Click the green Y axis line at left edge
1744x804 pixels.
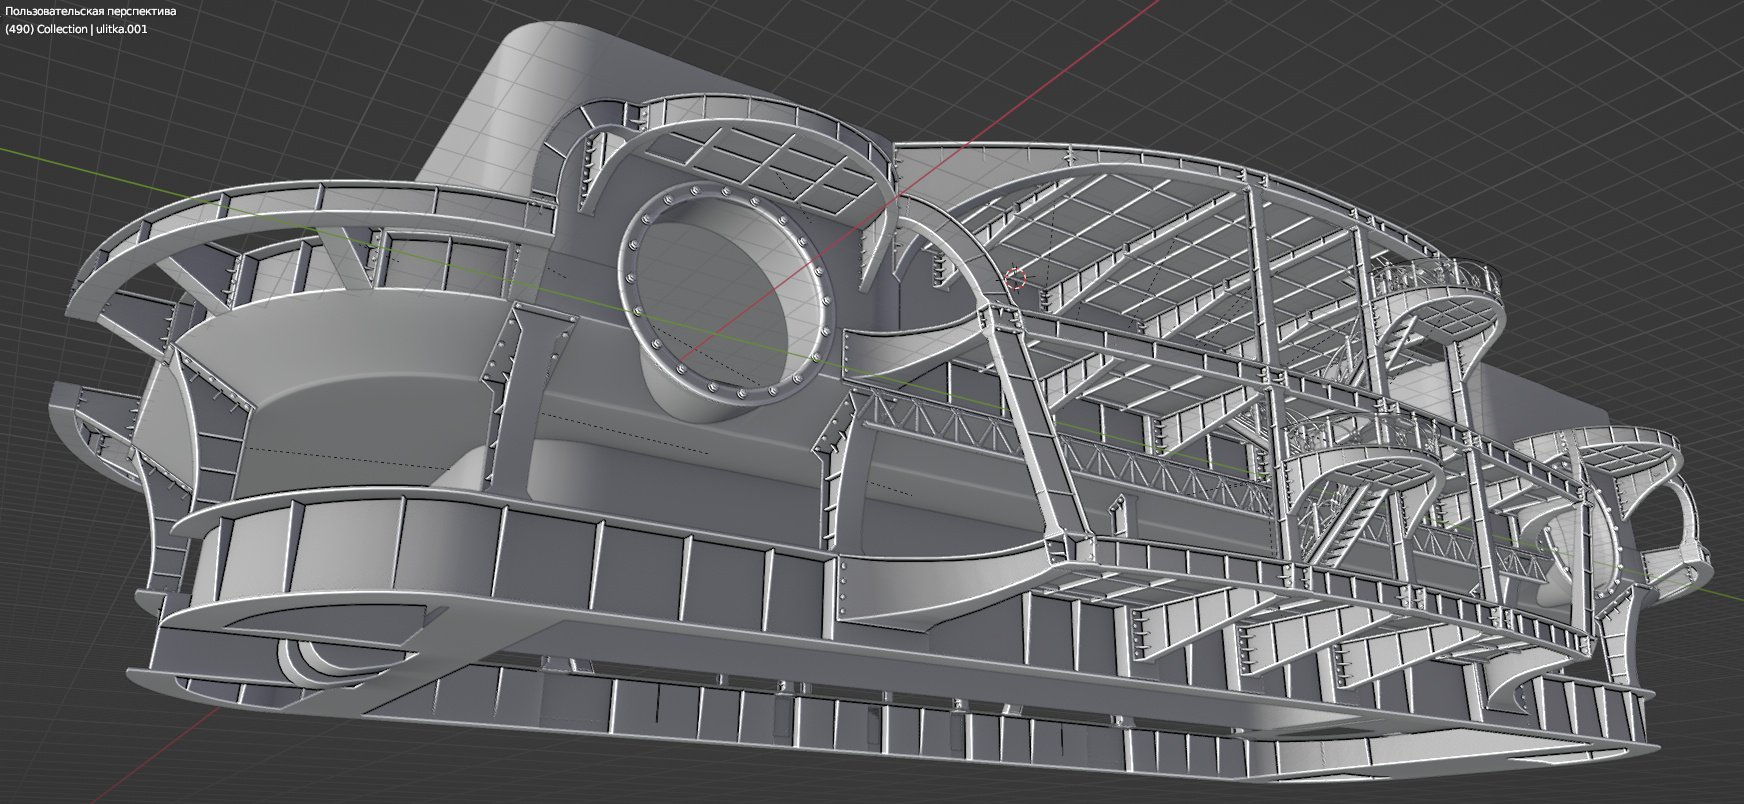coord(60,160)
